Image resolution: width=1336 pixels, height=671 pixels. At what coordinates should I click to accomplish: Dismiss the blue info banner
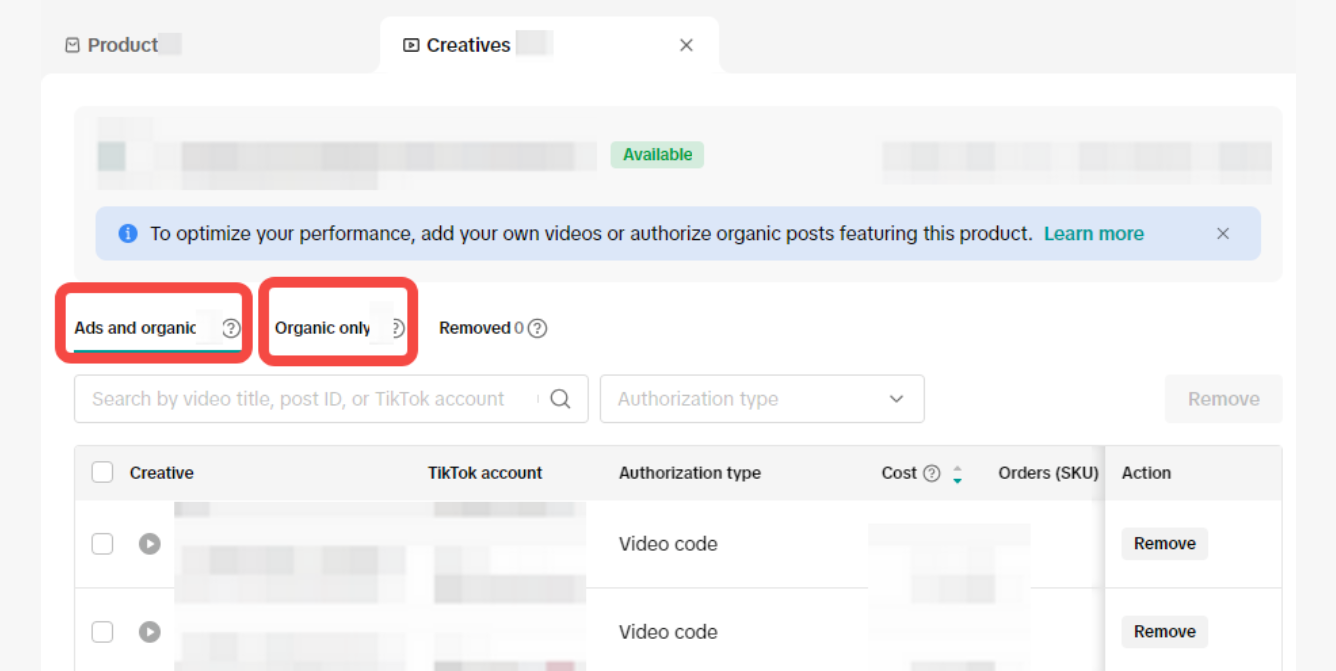click(1222, 234)
